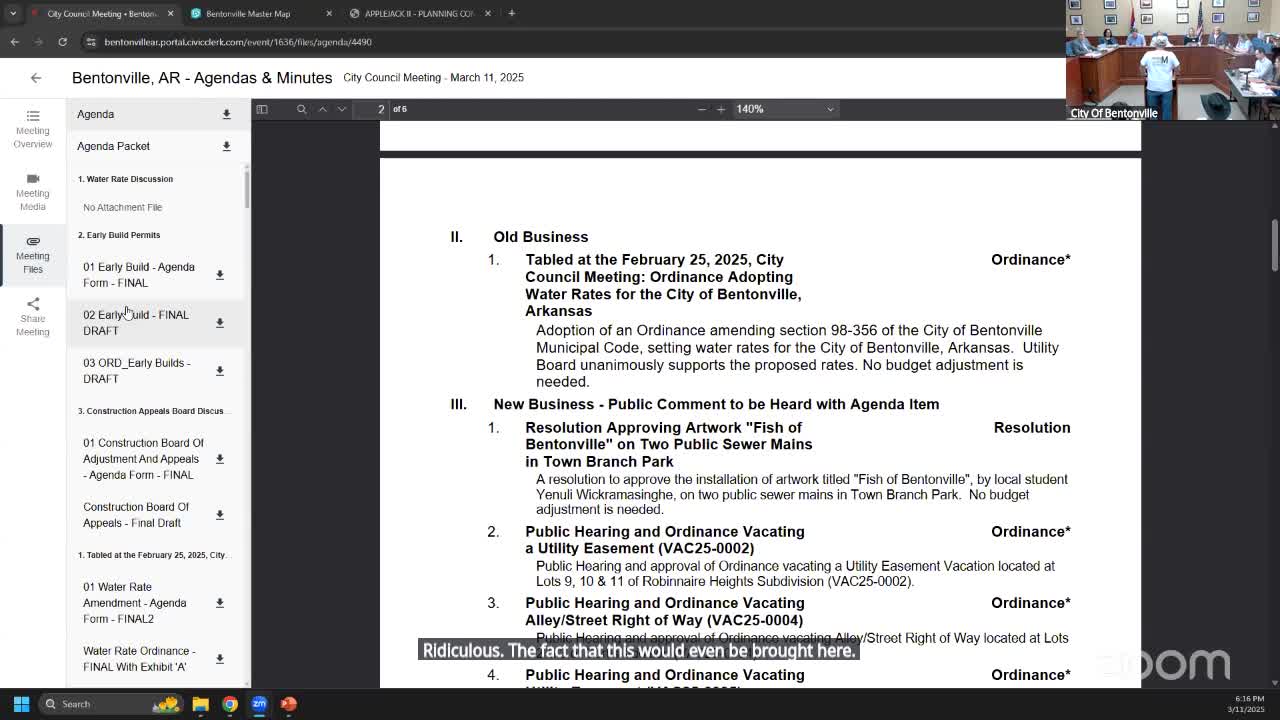
Task: Open 01 Construction Board Of Adjustment And Appeals form
Action: pyautogui.click(x=143, y=459)
